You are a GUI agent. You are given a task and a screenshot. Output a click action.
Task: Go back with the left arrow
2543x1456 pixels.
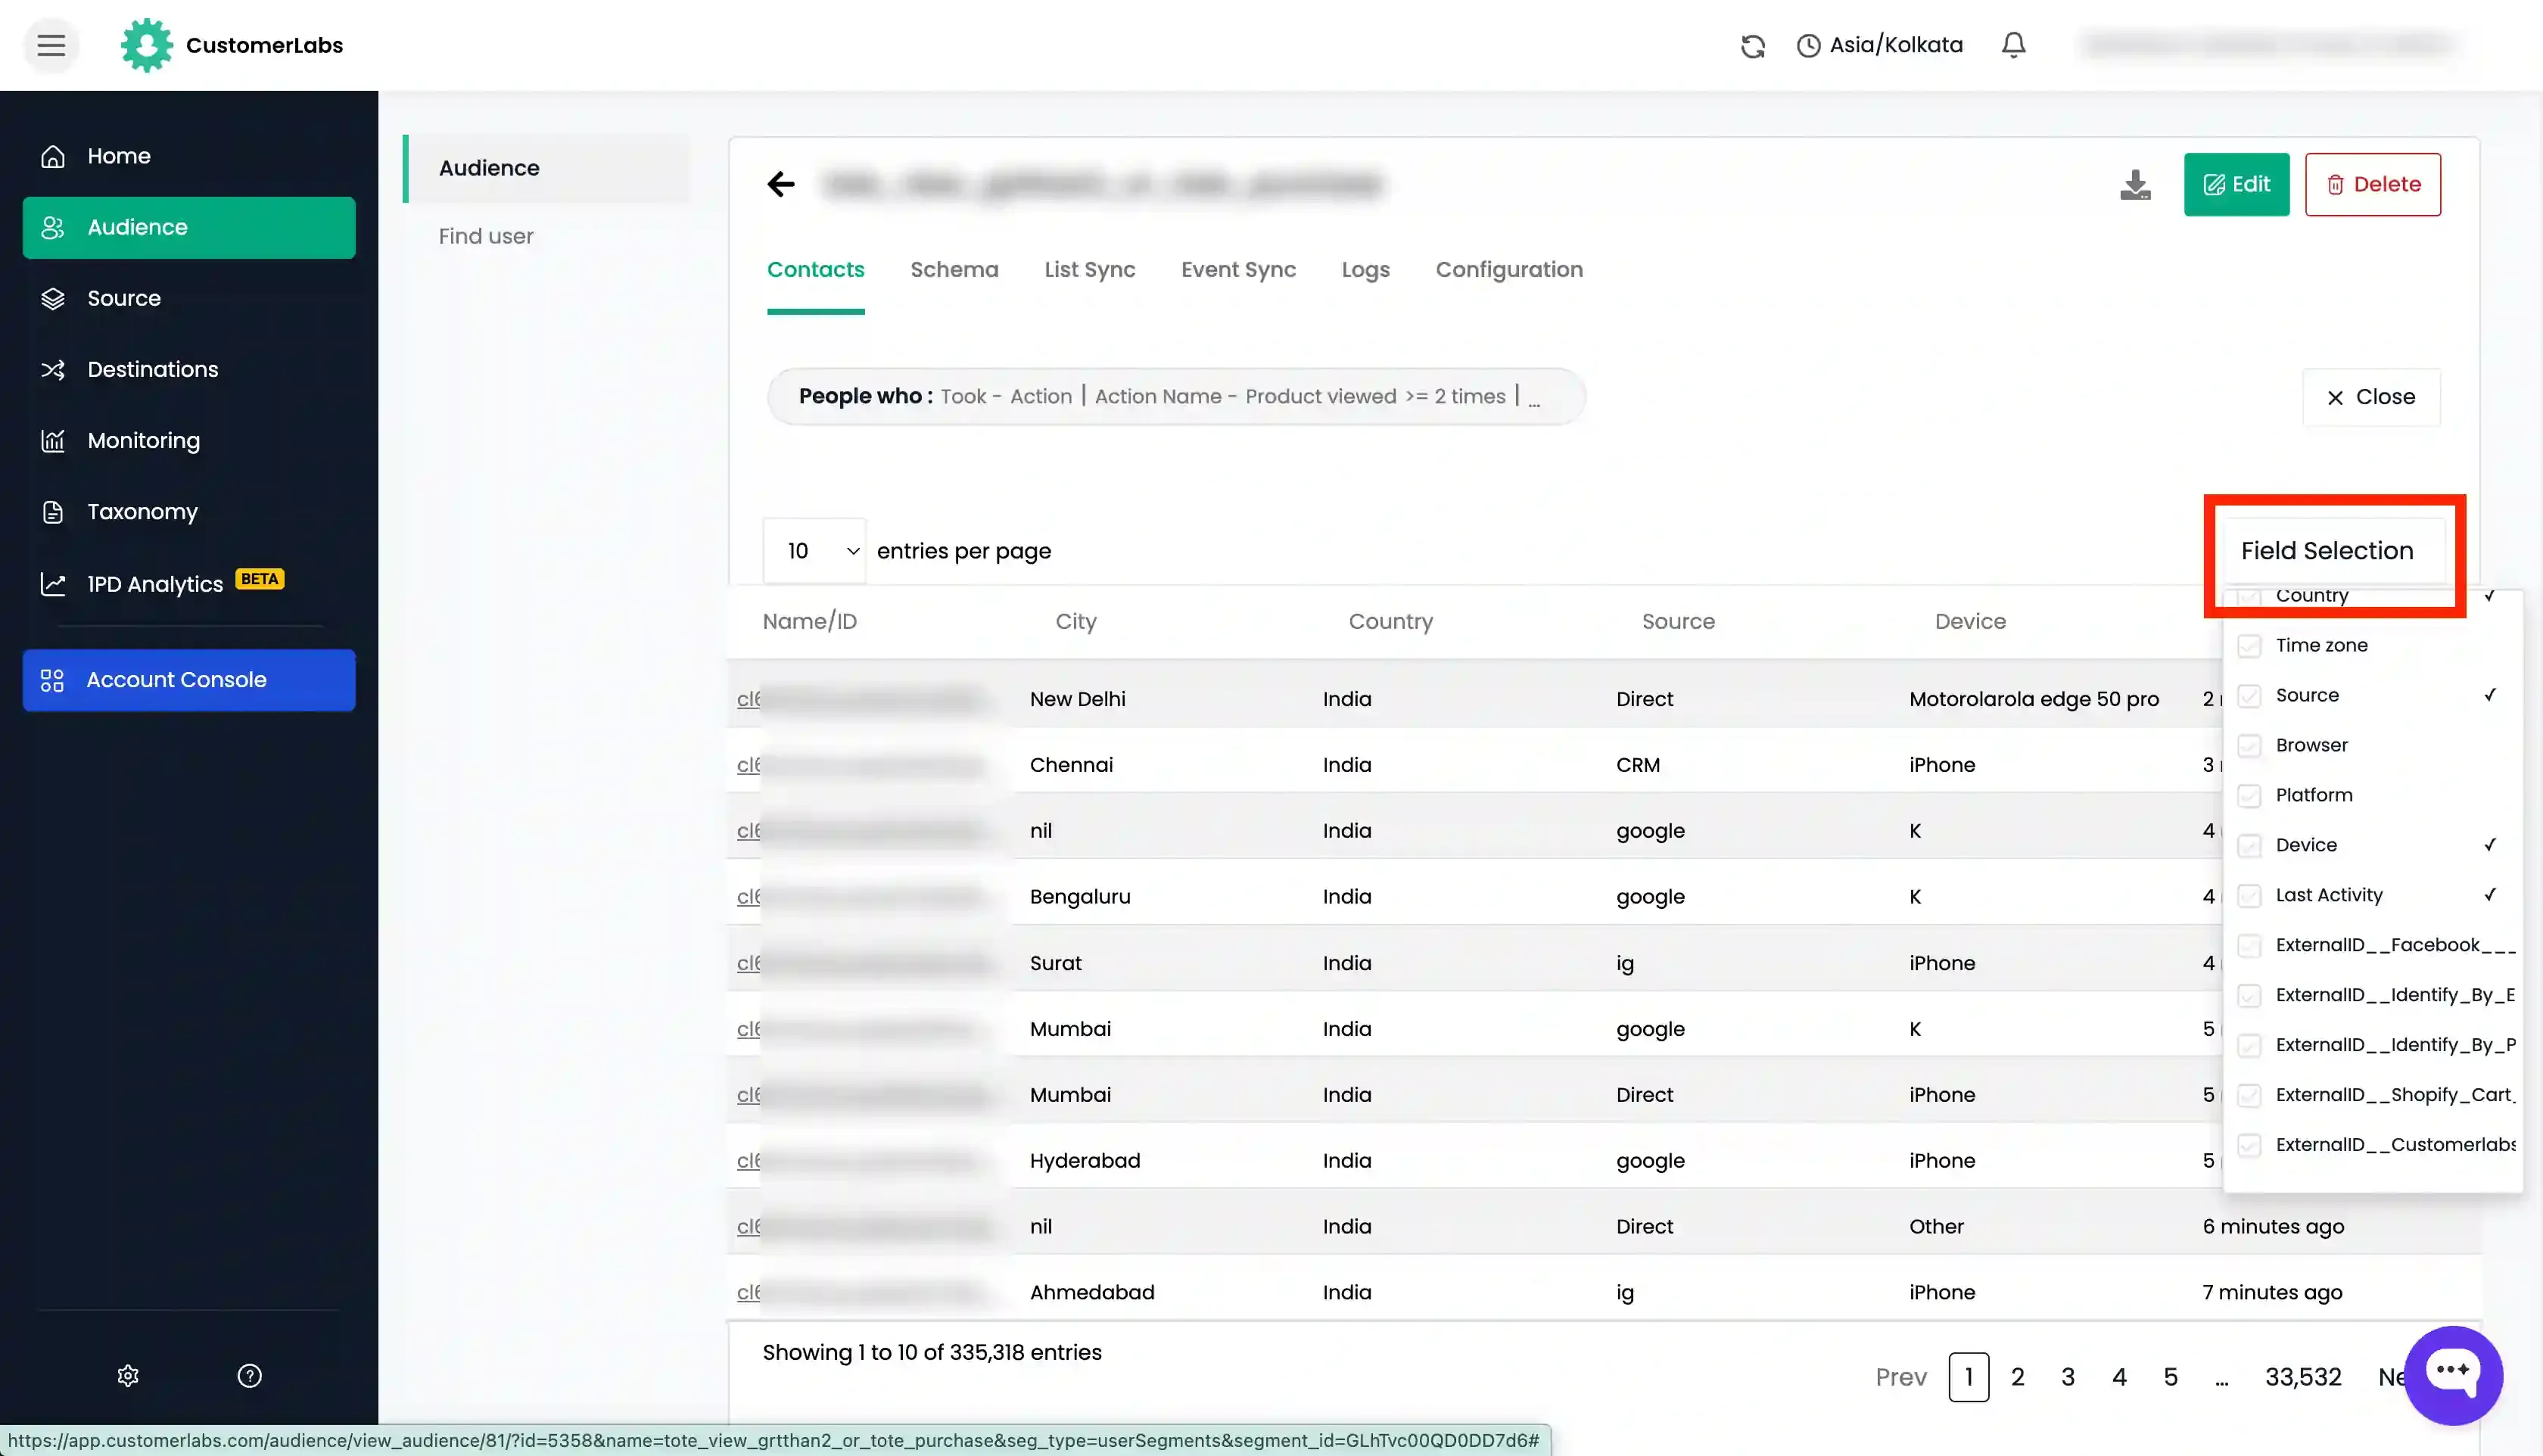pos(781,184)
